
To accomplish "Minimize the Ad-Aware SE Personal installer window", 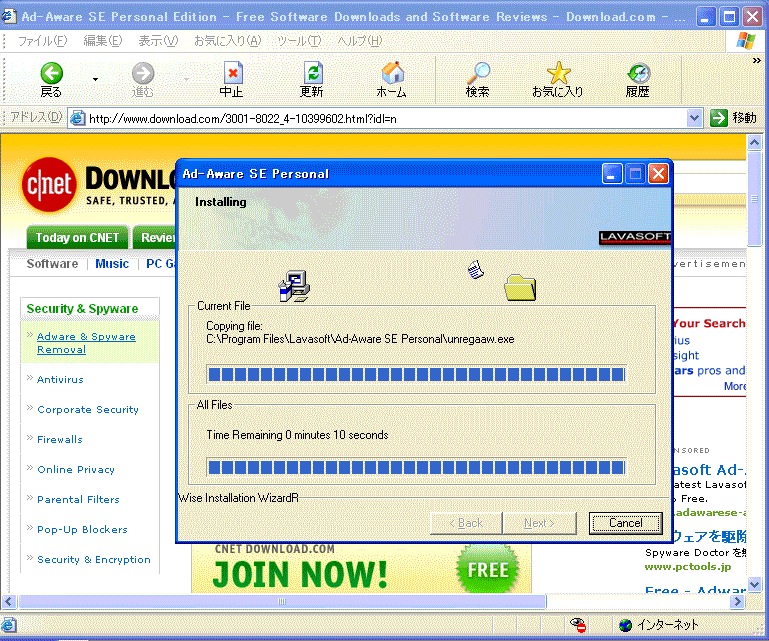I will (612, 174).
